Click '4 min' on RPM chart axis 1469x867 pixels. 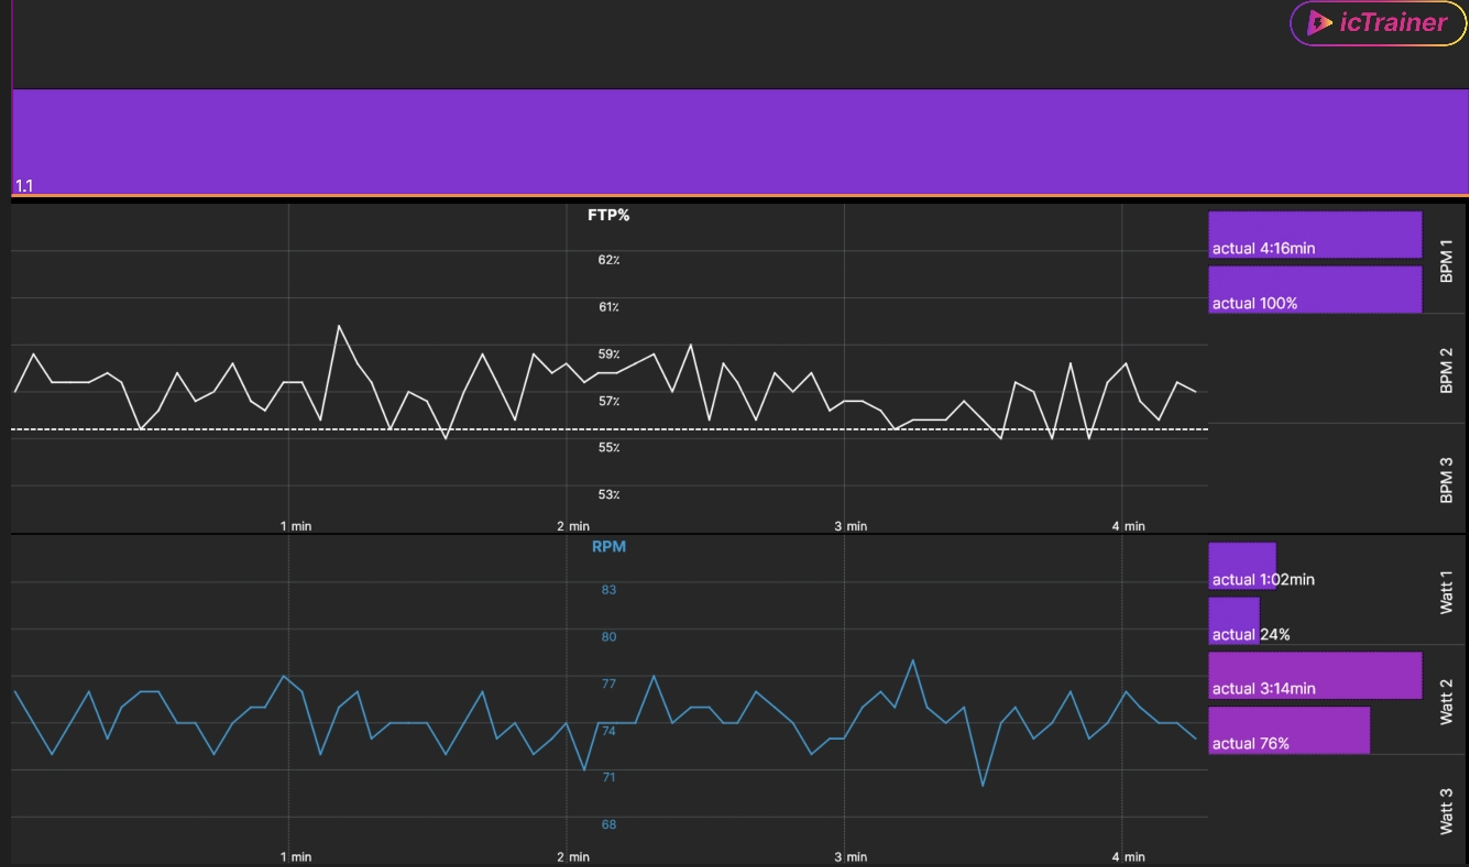click(1128, 857)
